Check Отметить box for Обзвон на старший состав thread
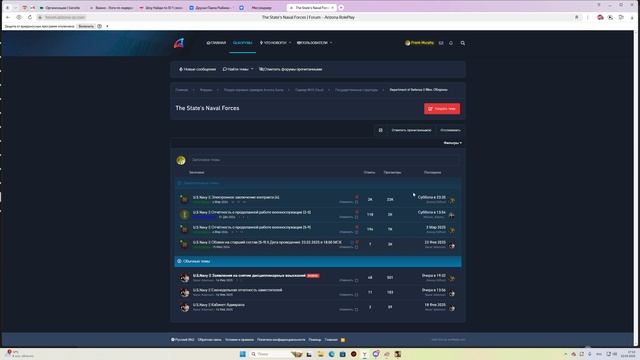The image size is (640, 360). tap(356, 247)
